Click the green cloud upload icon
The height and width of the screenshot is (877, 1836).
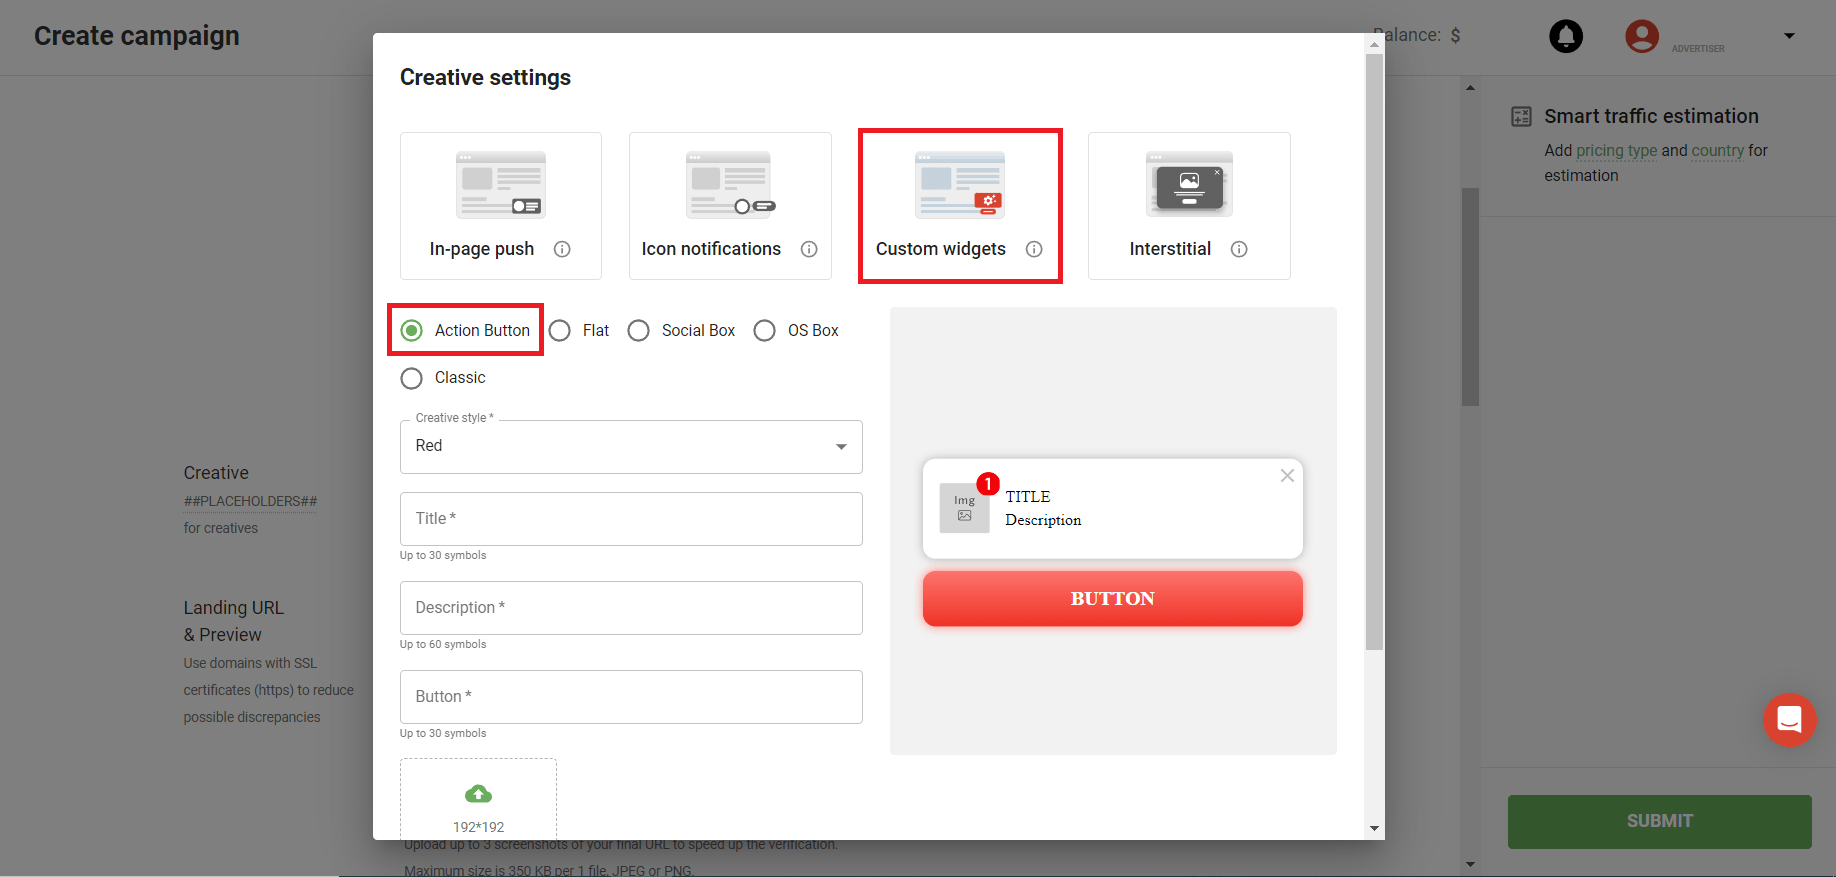(478, 794)
